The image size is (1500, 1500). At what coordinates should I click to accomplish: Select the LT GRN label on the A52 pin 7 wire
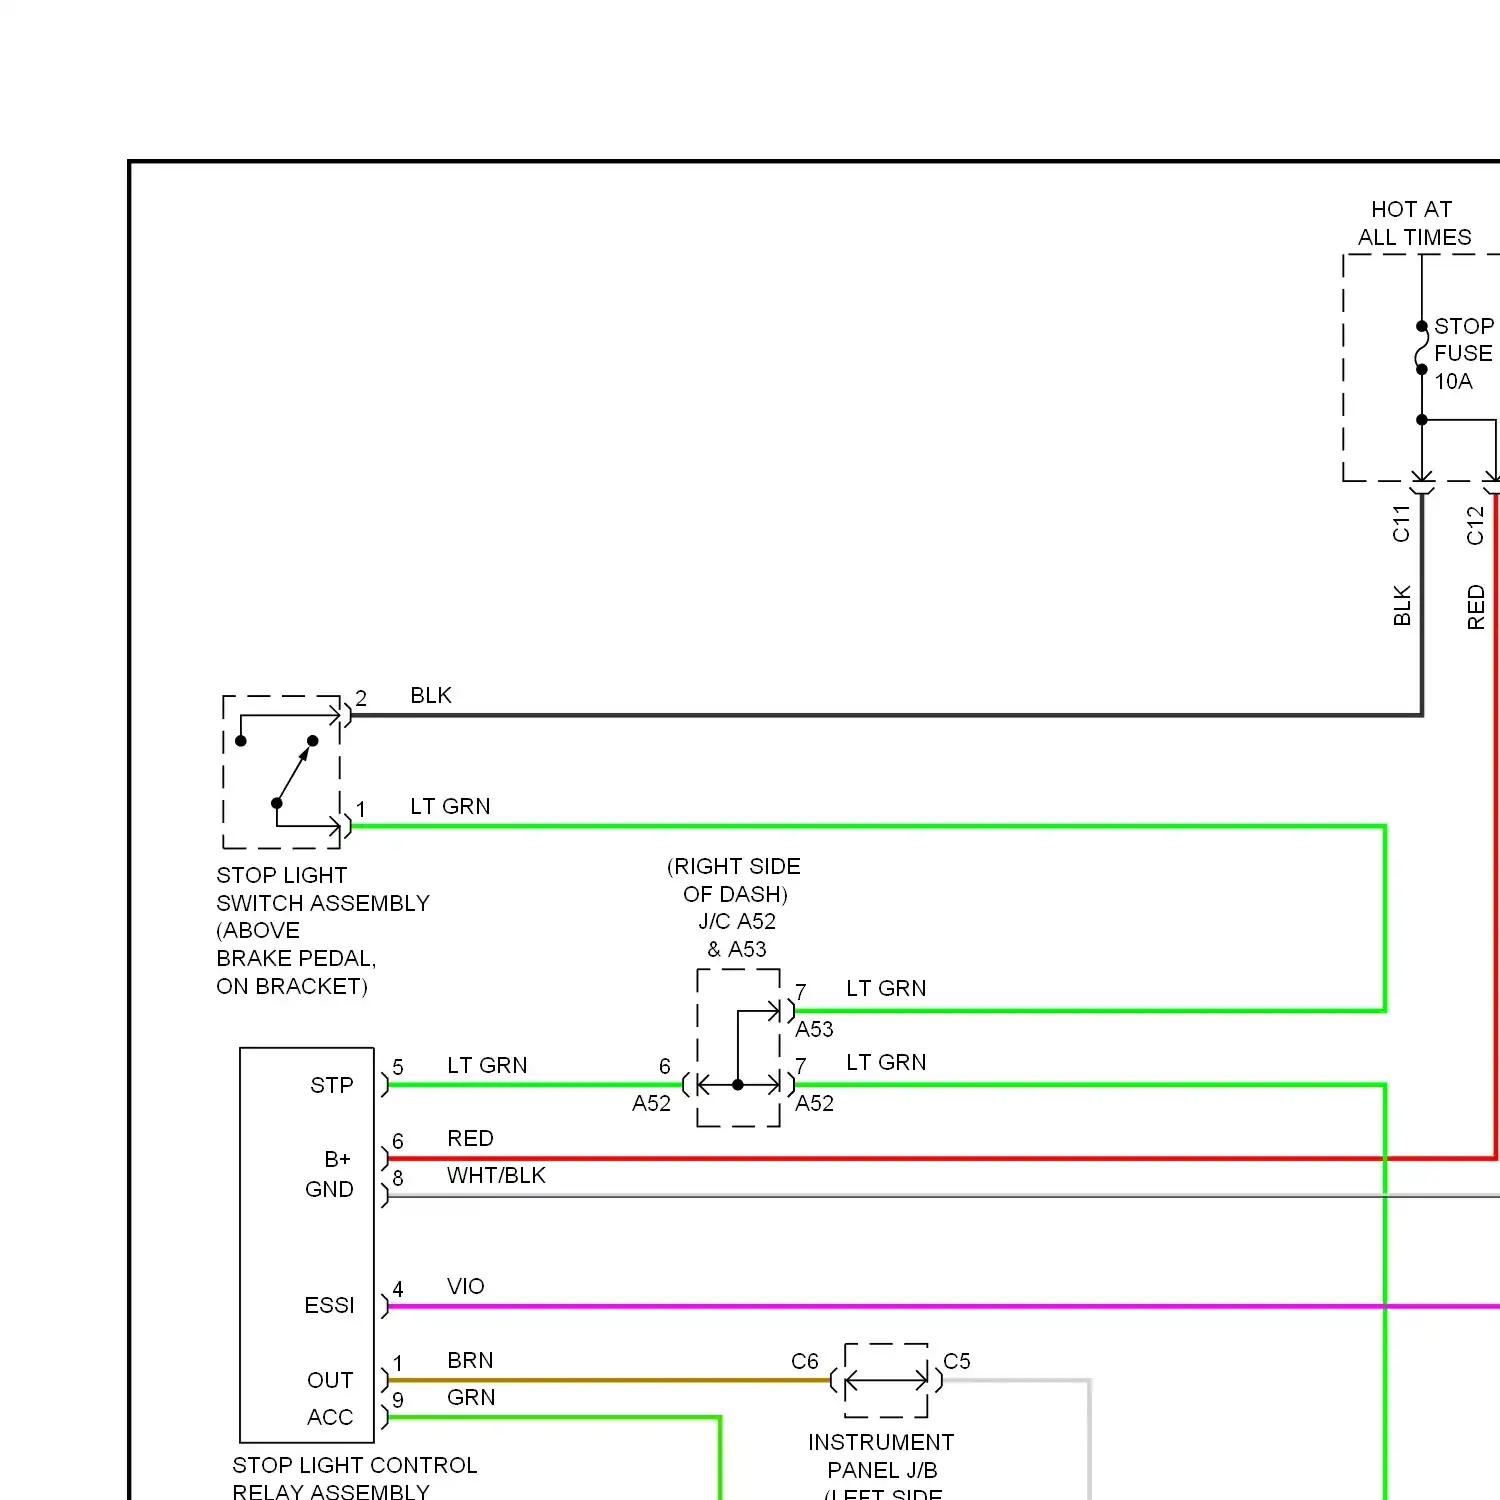886,1062
